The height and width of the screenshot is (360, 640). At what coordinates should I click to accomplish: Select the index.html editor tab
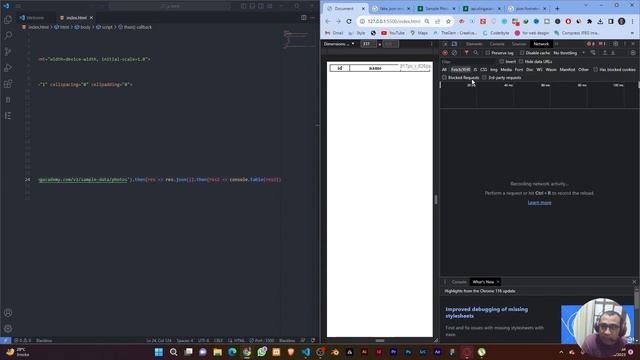(76, 18)
